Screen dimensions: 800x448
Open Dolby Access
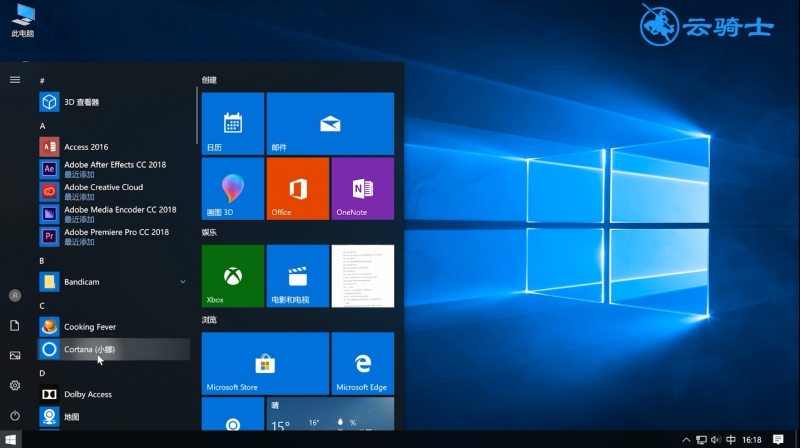pyautogui.click(x=114, y=394)
